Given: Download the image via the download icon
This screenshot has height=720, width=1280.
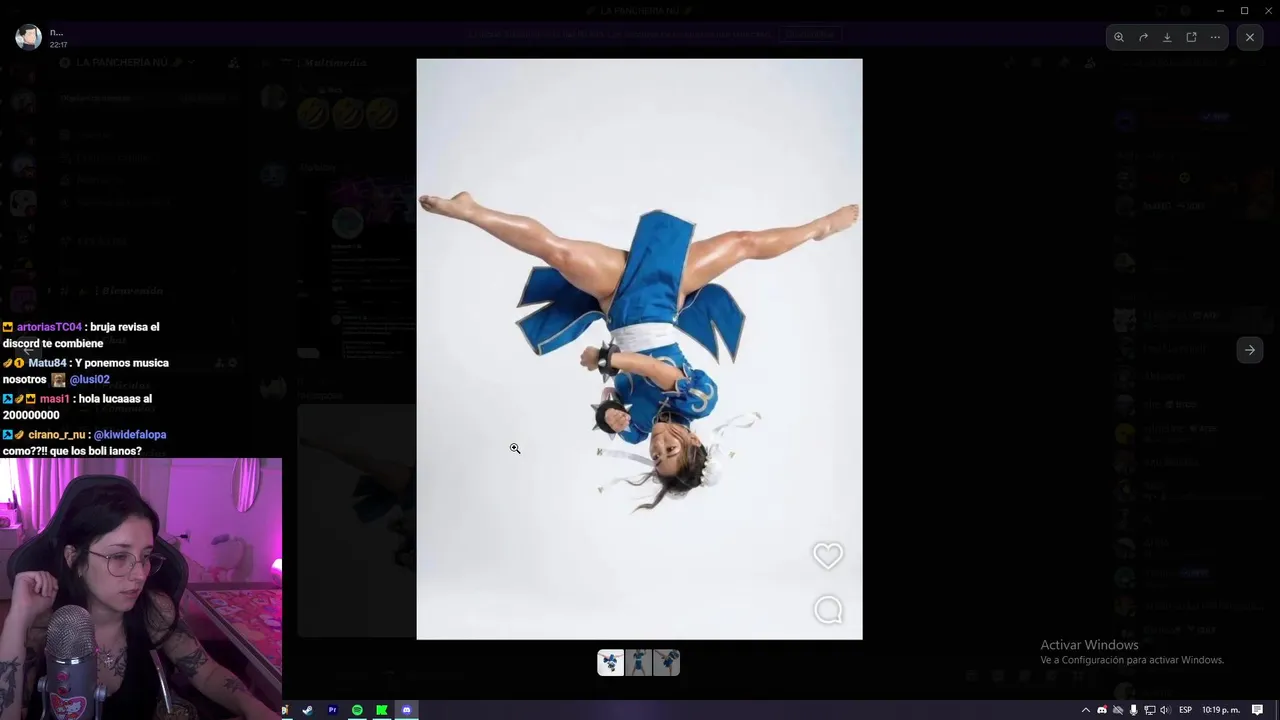Looking at the screenshot, I should click(1167, 37).
